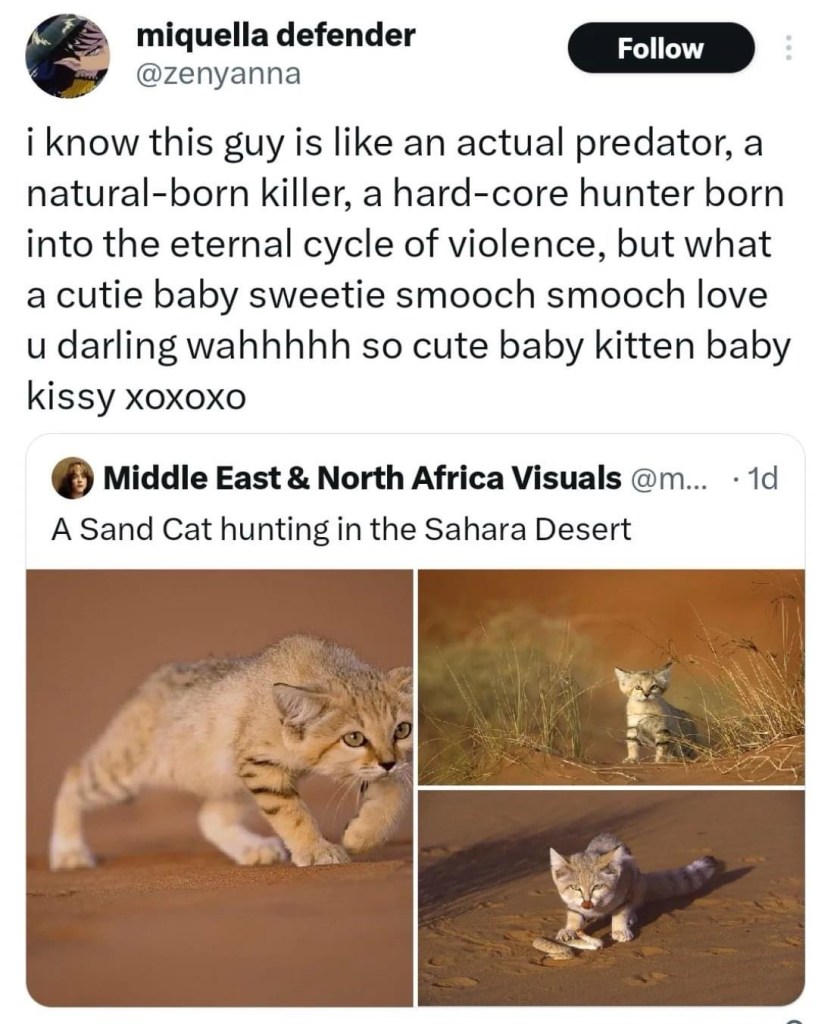
Task: Open the large left sand cat photo
Action: click(x=219, y=787)
